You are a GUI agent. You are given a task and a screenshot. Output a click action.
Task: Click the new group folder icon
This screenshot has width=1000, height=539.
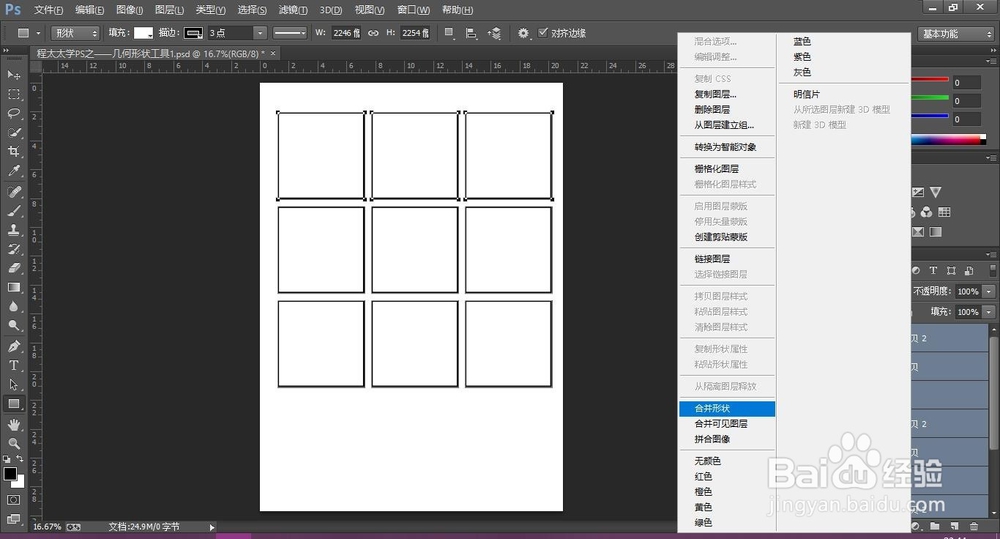click(x=934, y=526)
